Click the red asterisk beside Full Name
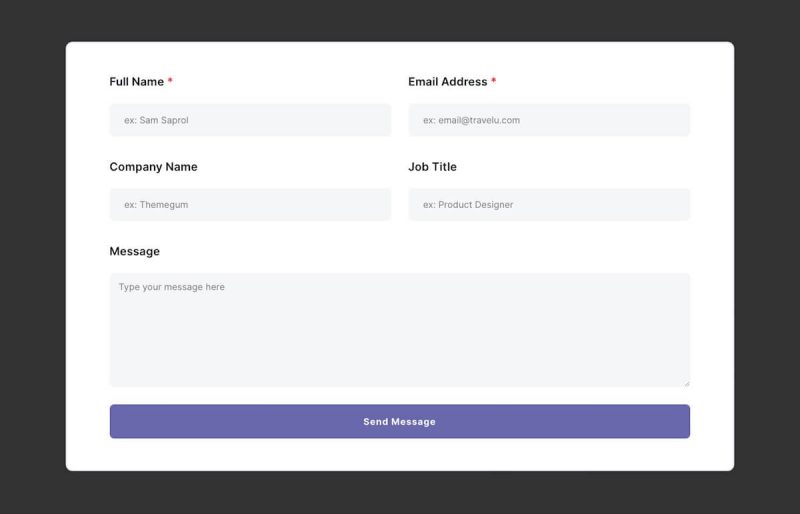800x514 pixels. pos(170,81)
